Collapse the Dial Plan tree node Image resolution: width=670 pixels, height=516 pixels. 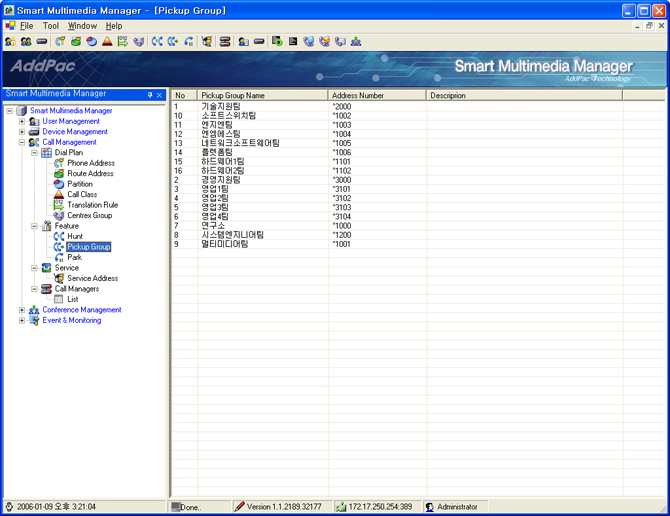click(34, 153)
